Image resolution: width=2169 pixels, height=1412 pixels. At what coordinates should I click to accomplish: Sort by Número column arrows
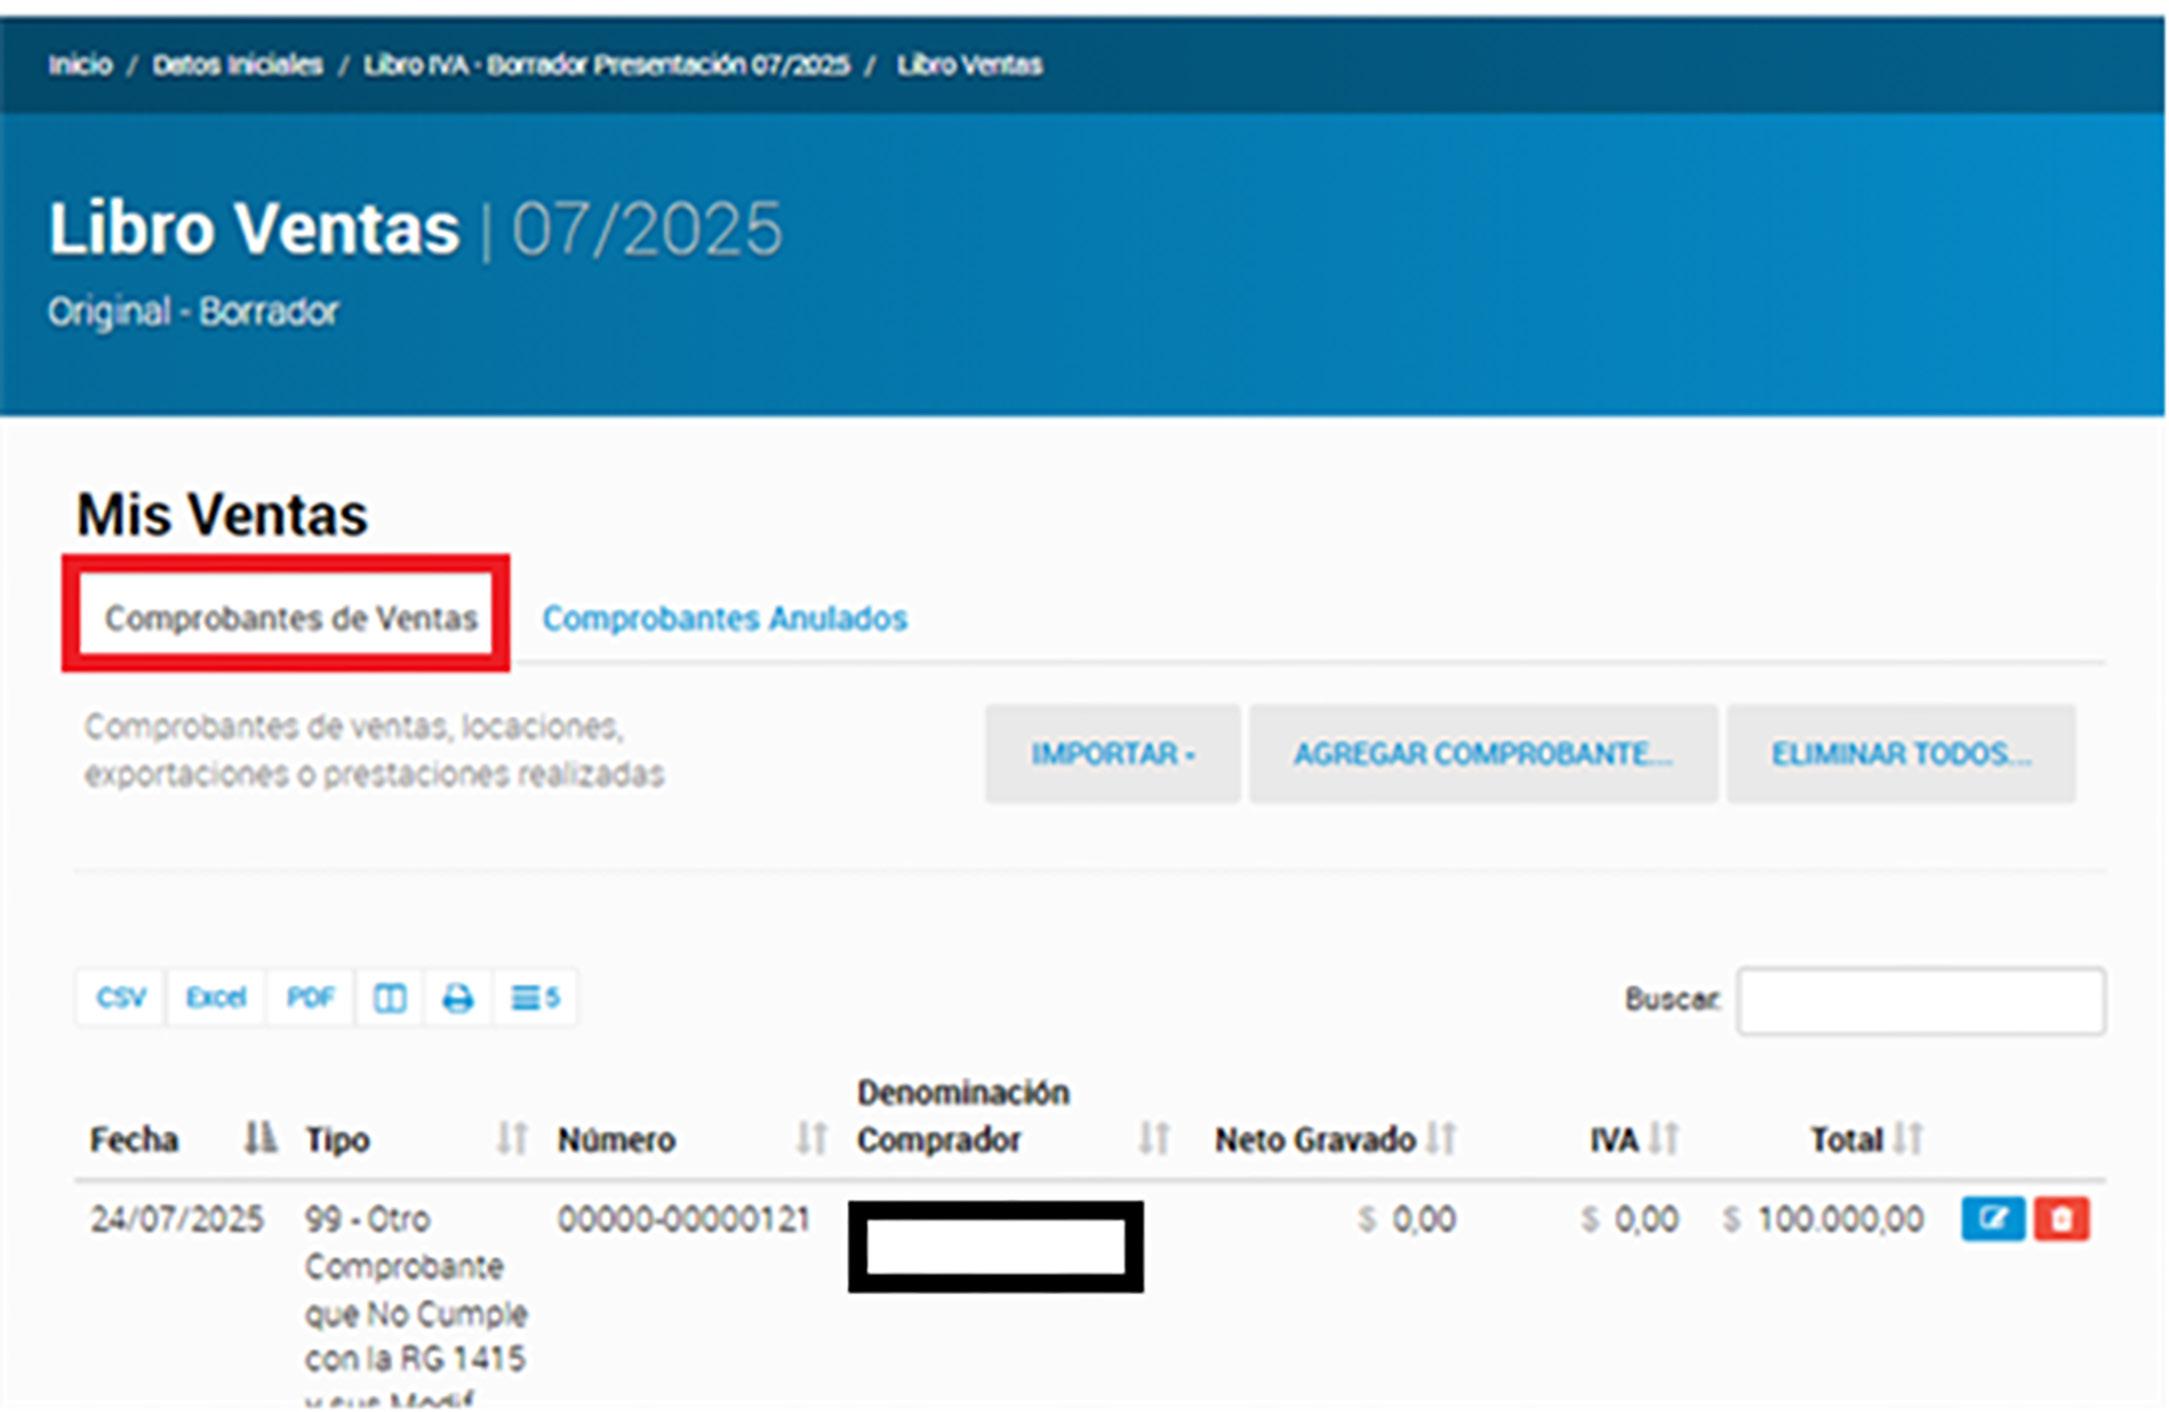[812, 1139]
